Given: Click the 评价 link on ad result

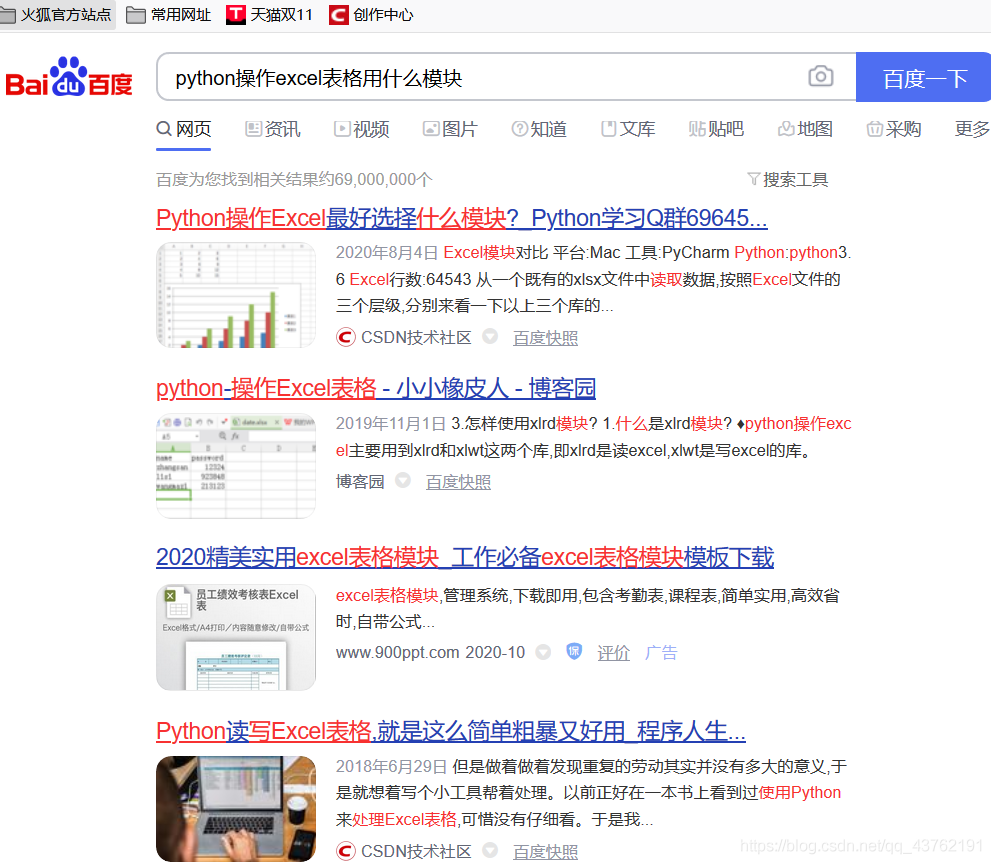Looking at the screenshot, I should click(614, 653).
